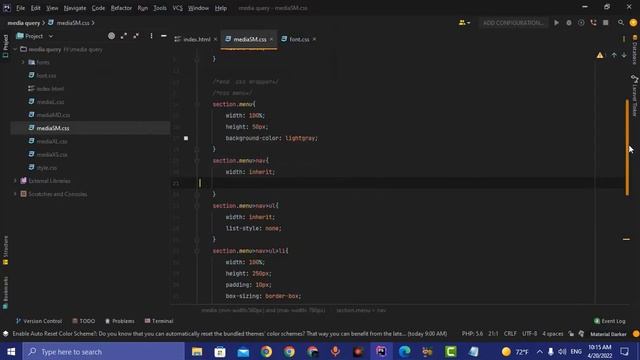Image resolution: width=640 pixels, height=360 pixels.
Task: Open the Navigate menu
Action: (75, 8)
